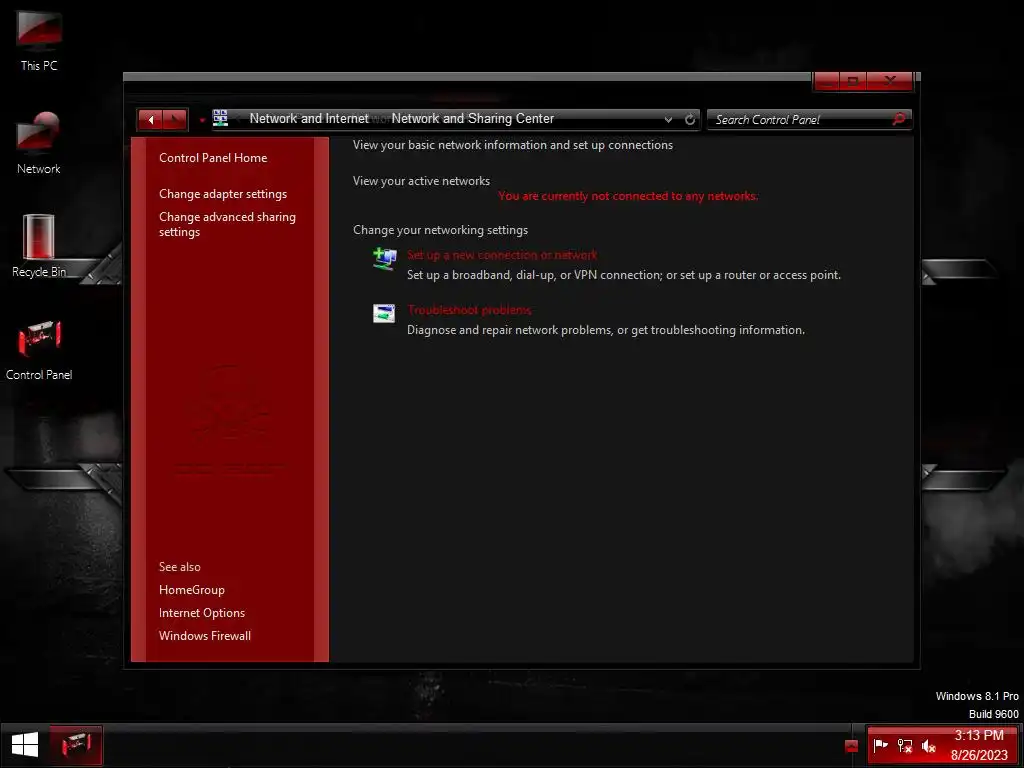Click the Search Control Panel field

click(x=808, y=120)
